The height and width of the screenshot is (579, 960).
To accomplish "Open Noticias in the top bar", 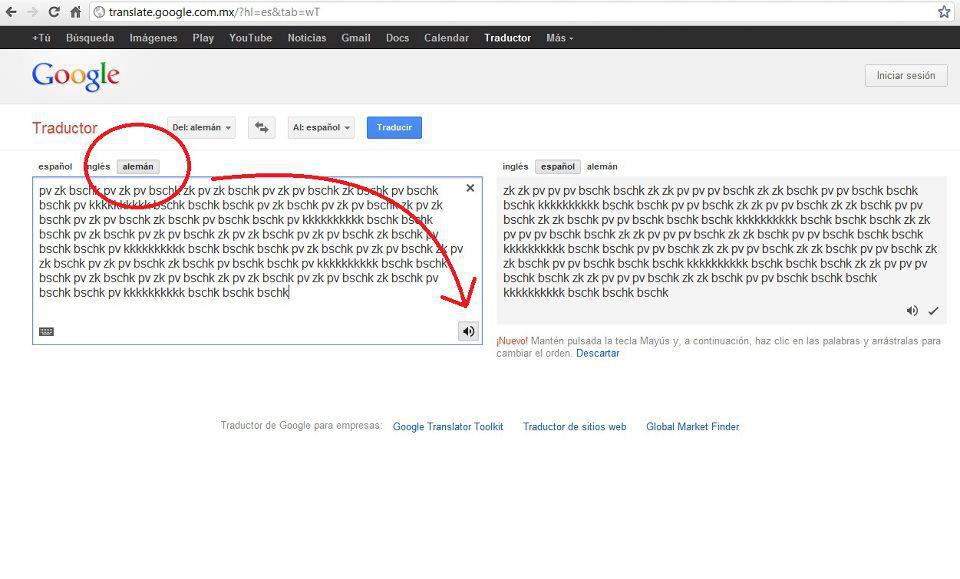I will click(x=307, y=38).
